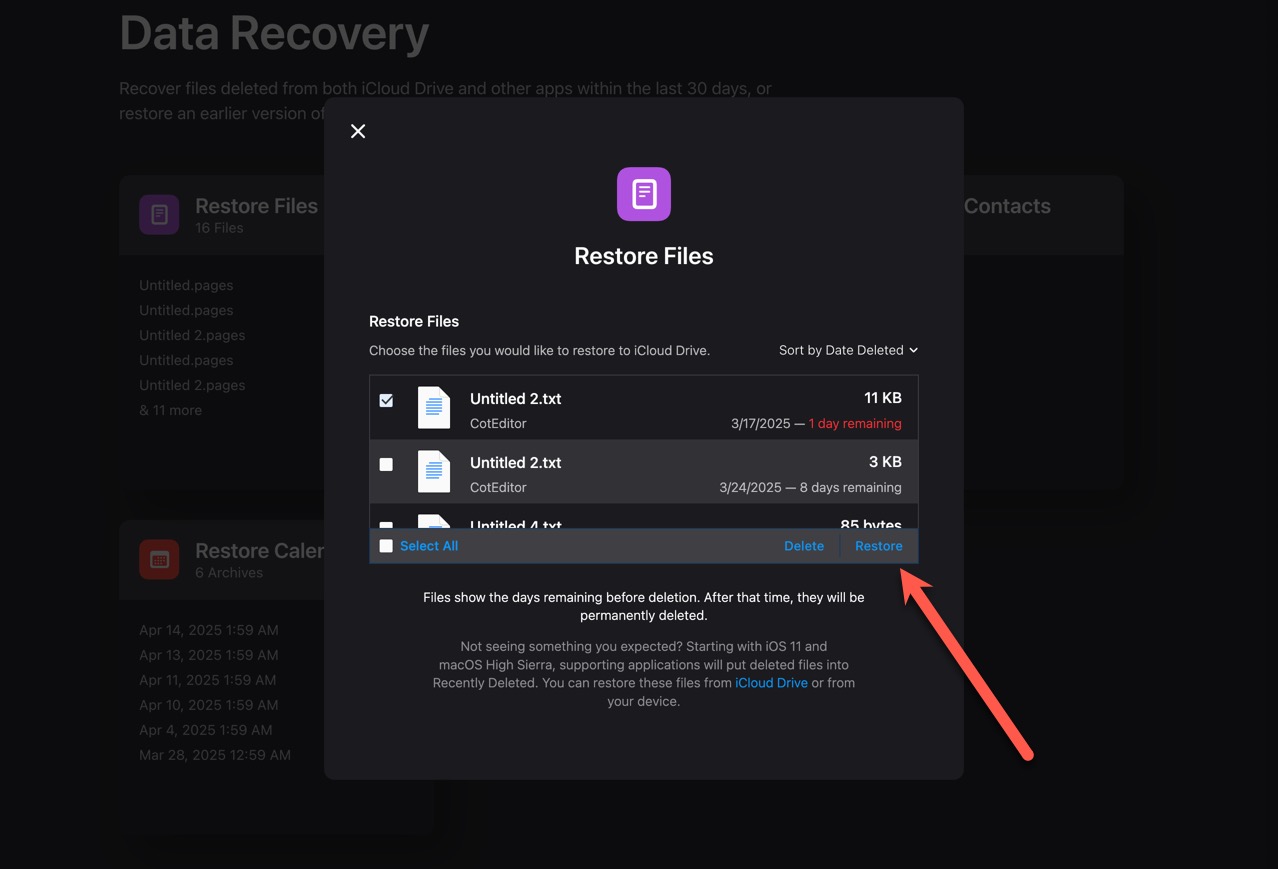Select the second Untitled 2.txt file icon
Screen dimensions: 1278x869
click(434, 471)
